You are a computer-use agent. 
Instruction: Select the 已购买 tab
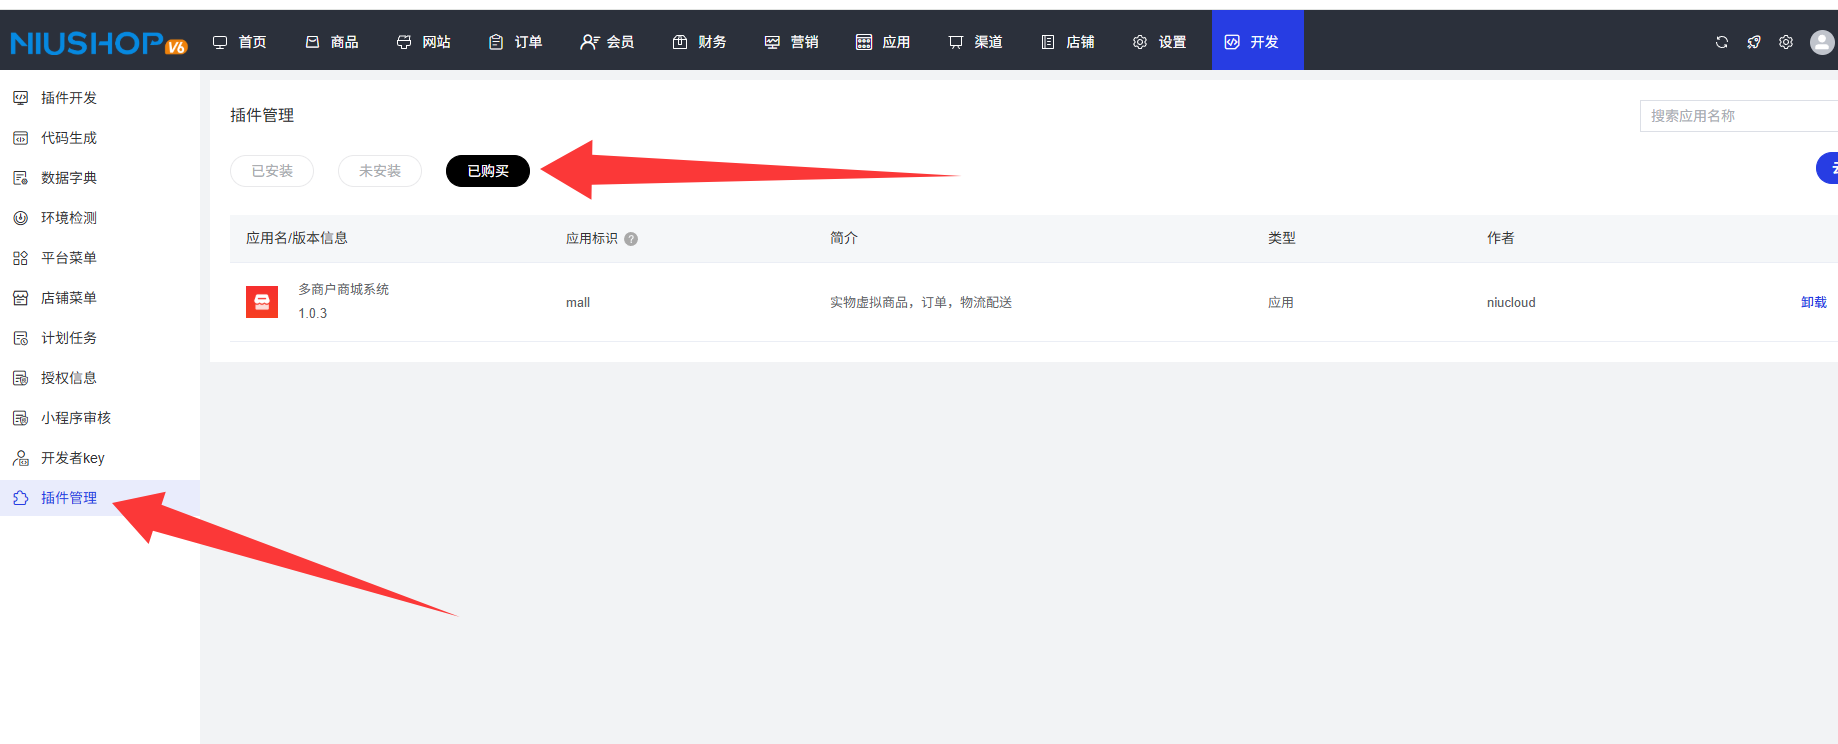[x=488, y=171]
